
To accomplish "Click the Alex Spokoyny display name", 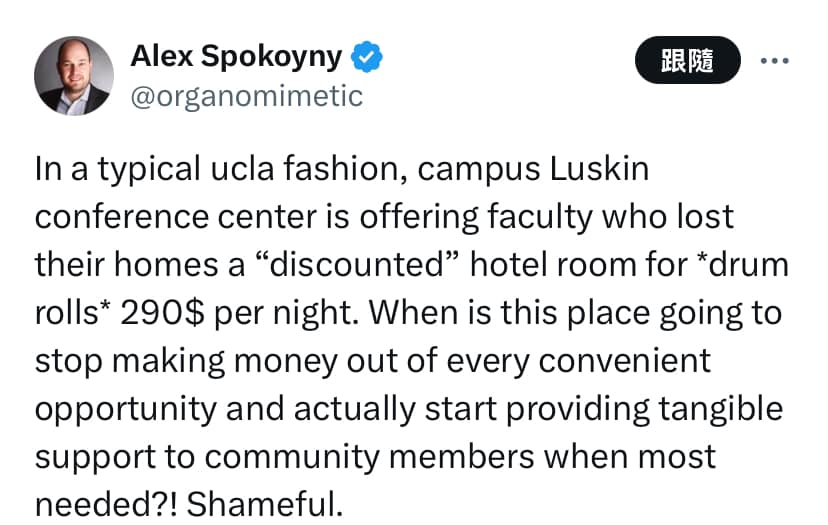I will pos(236,58).
